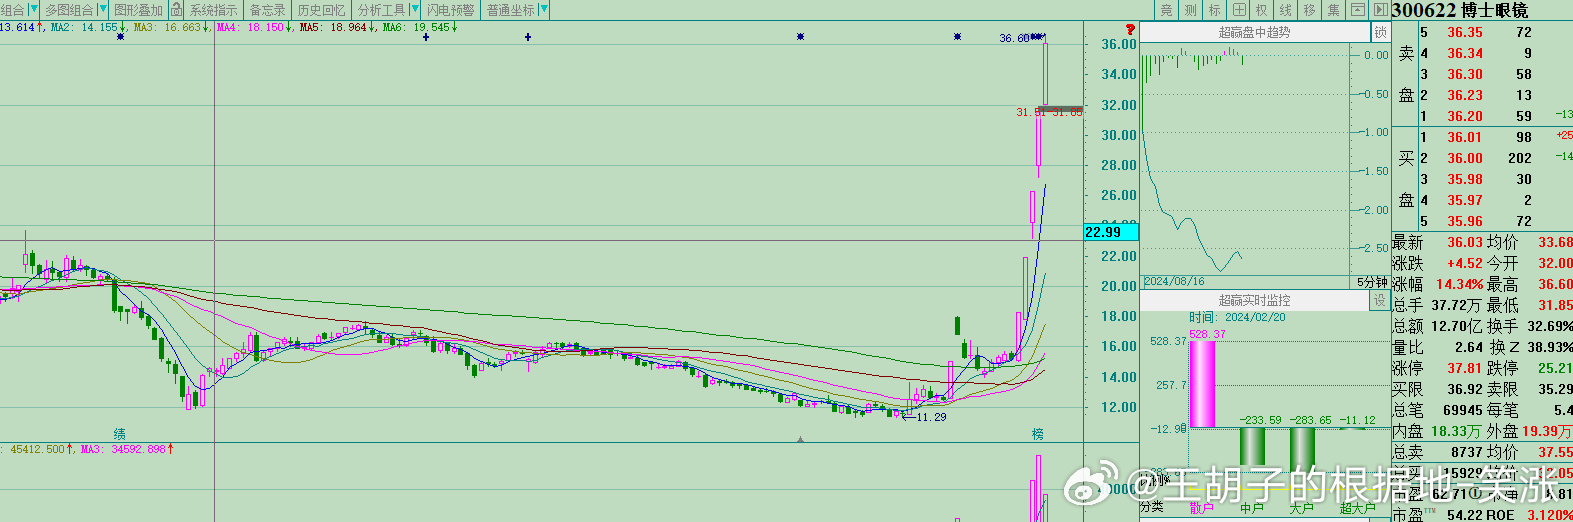Click the red question mark icon
This screenshot has width=1573, height=522.
[x=1130, y=30]
